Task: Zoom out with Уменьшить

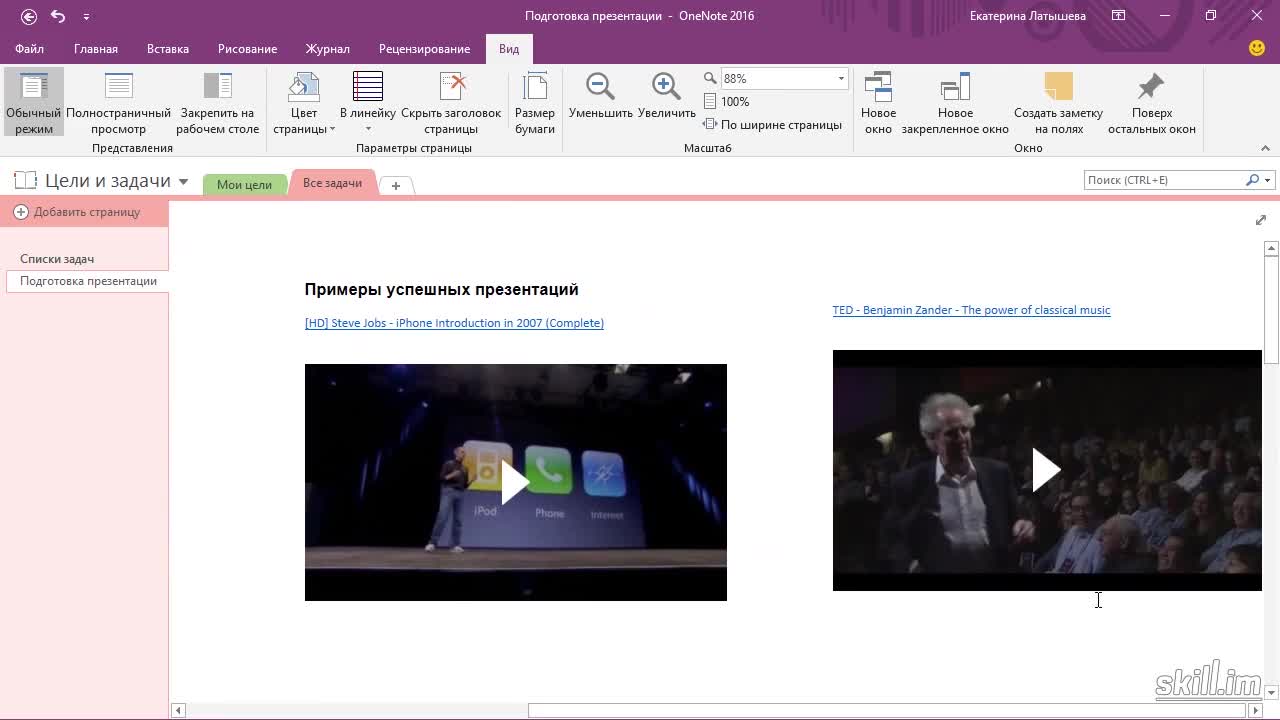Action: [x=600, y=96]
